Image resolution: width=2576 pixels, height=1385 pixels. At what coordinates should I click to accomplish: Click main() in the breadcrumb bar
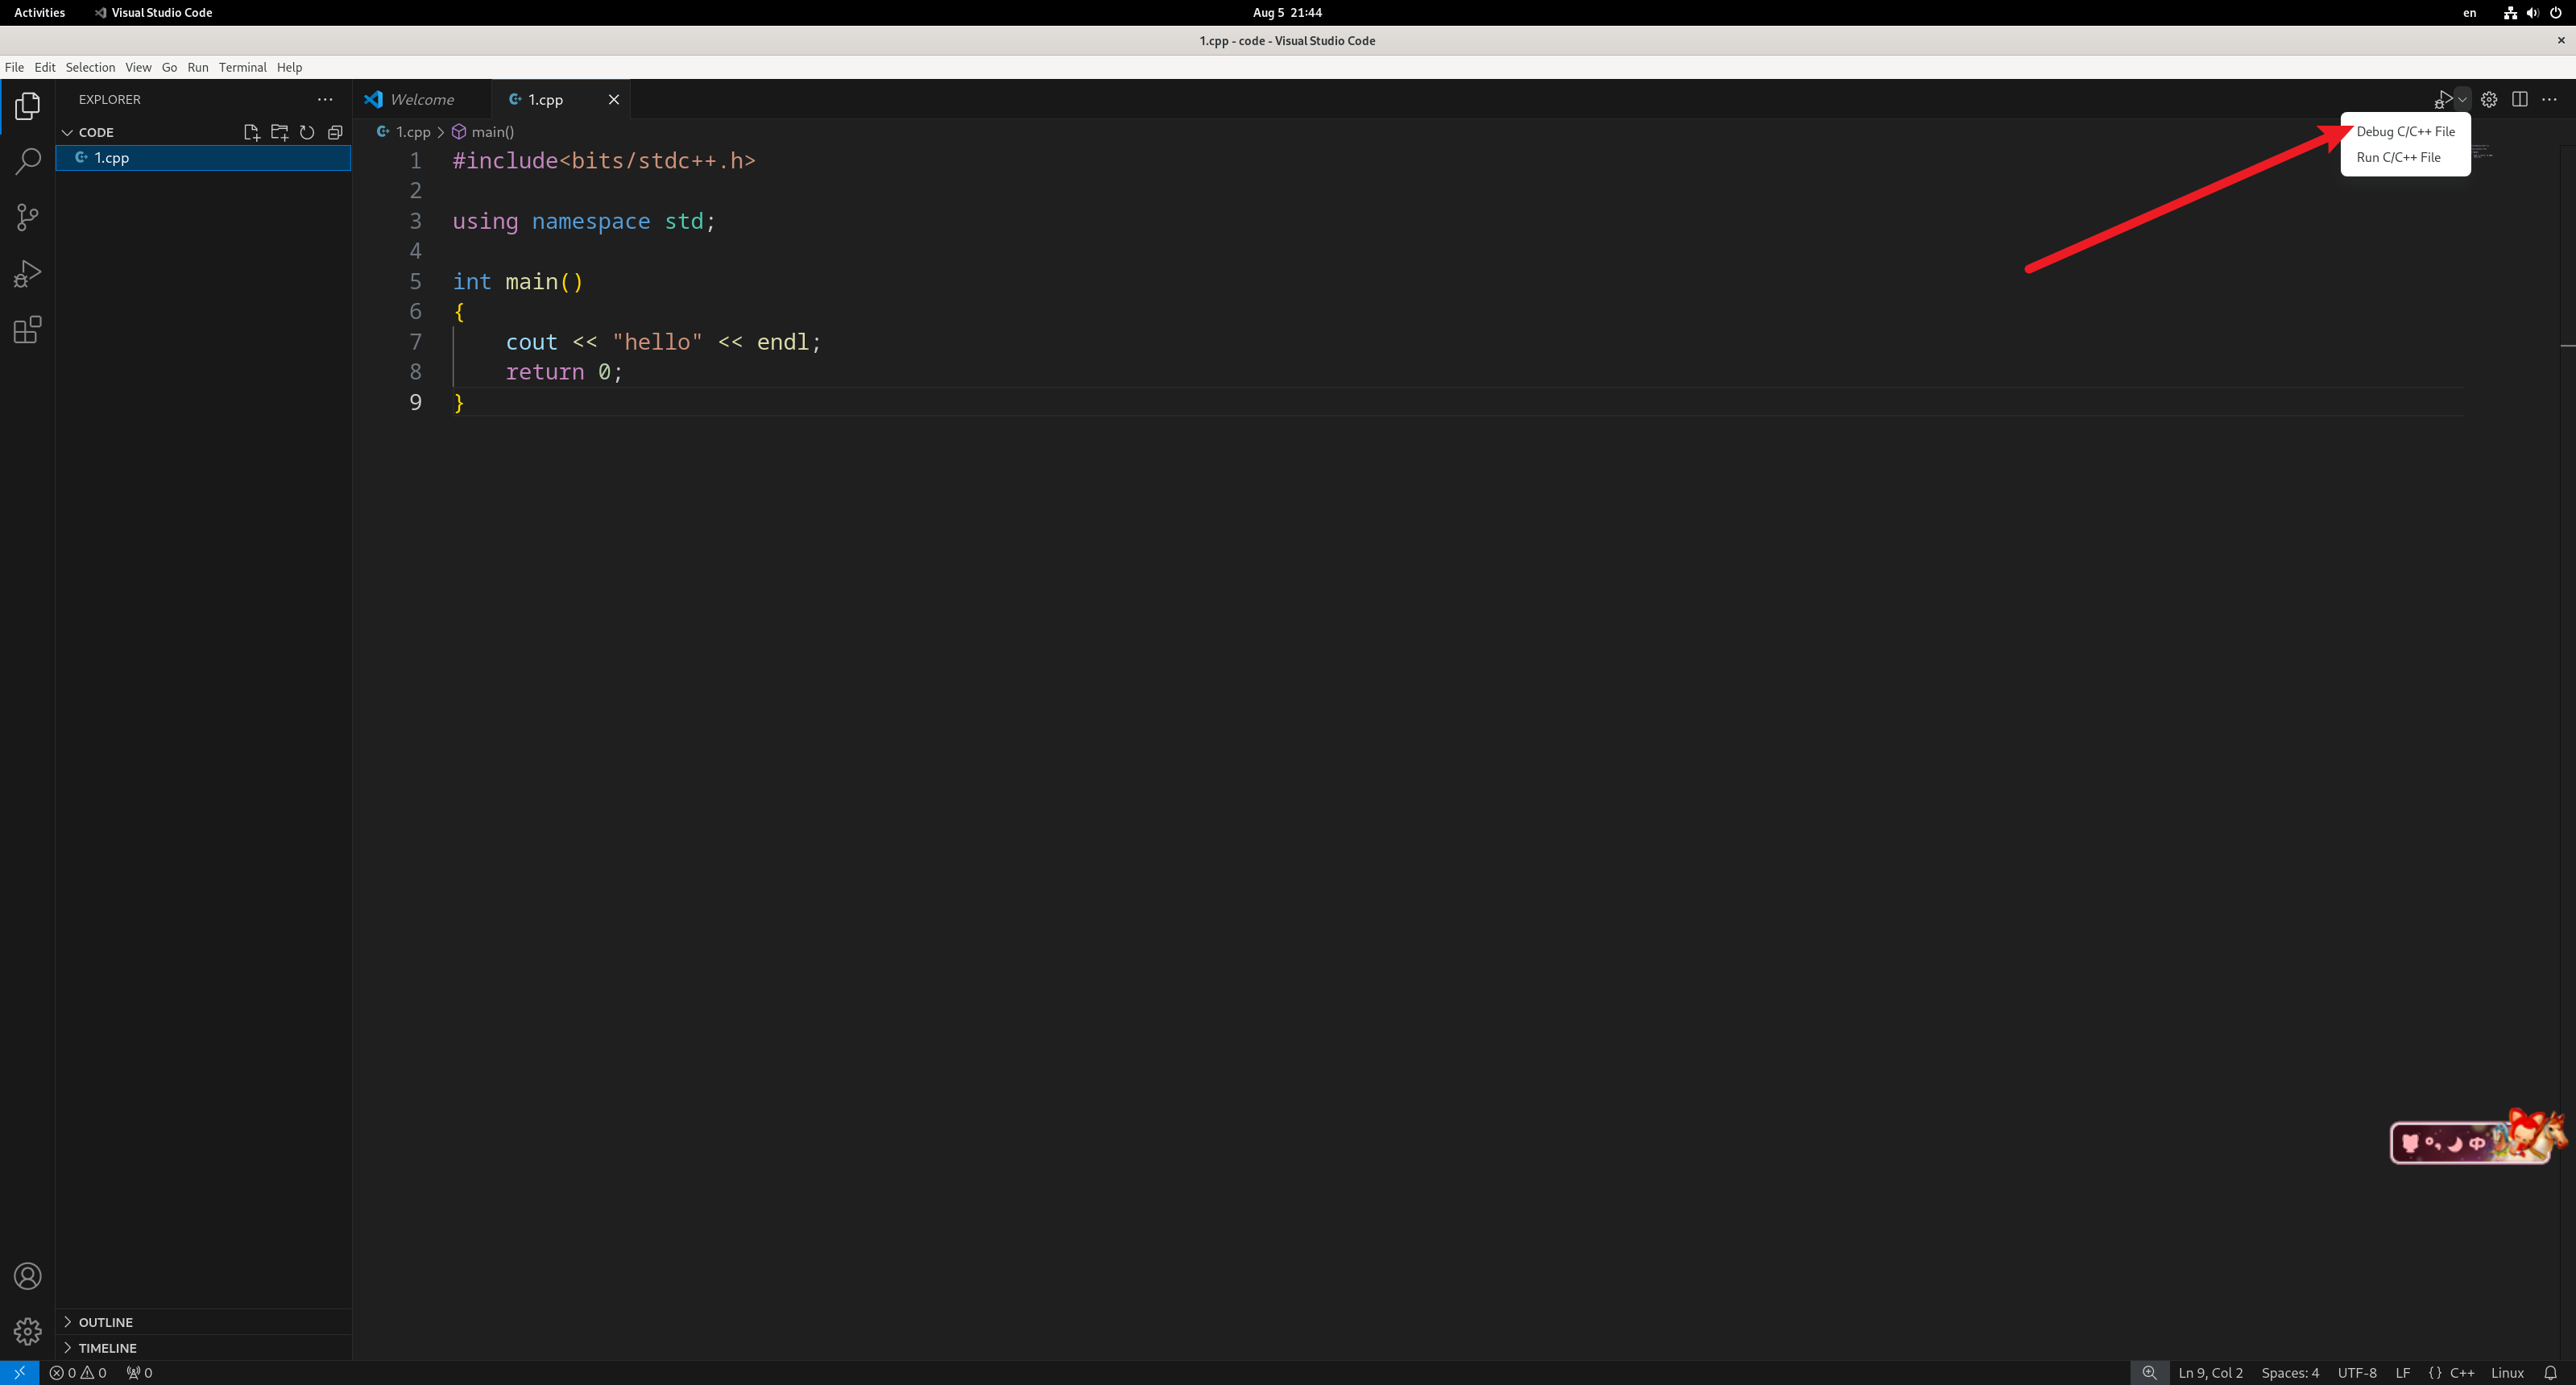click(x=494, y=131)
